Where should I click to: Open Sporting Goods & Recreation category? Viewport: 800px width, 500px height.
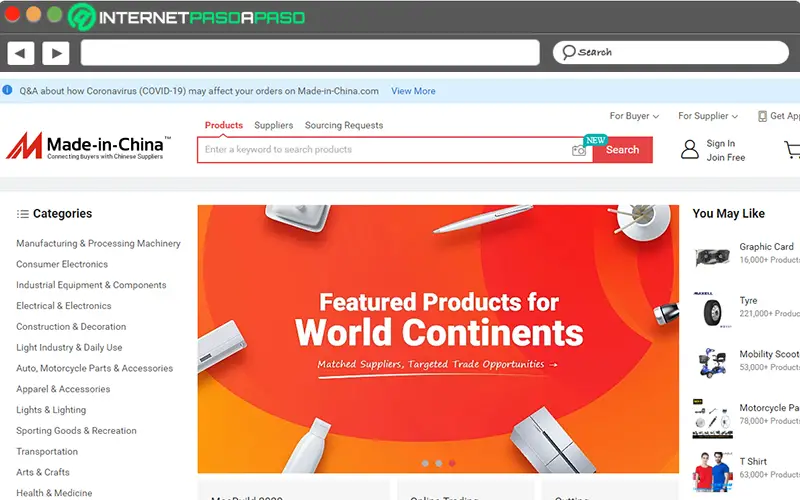(x=77, y=431)
